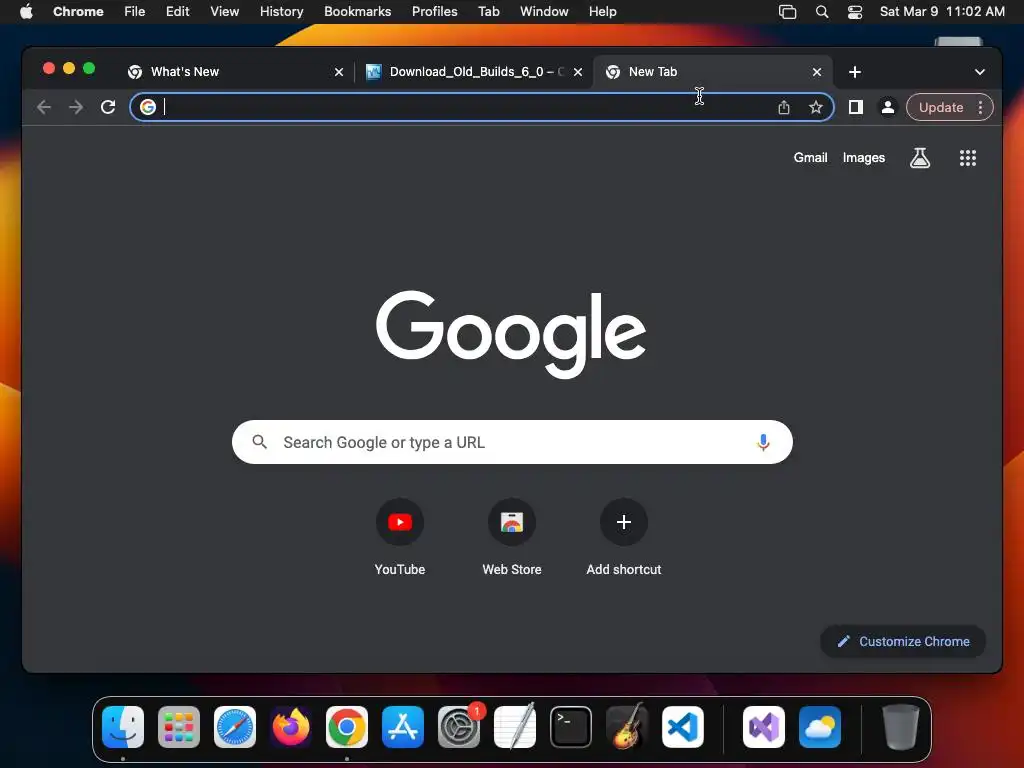Launch Safari from the Dock
Viewport: 1024px width, 768px height.
pyautogui.click(x=235, y=727)
